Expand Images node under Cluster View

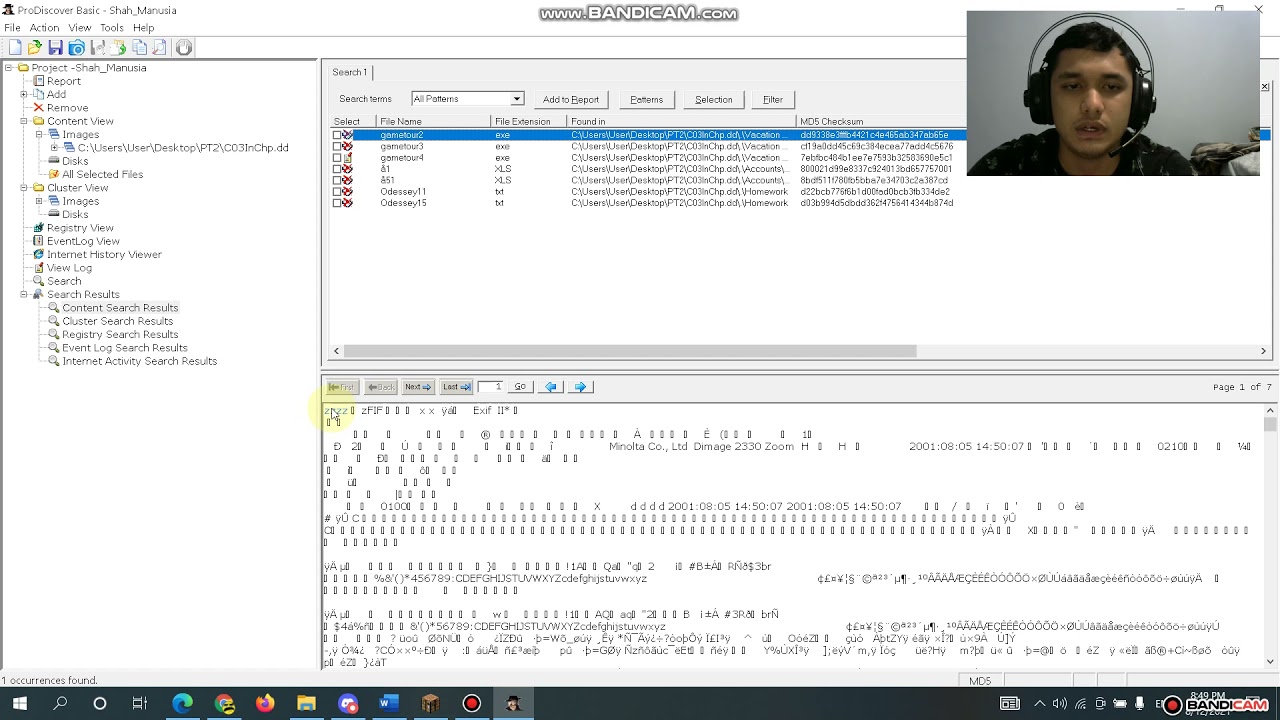[x=39, y=201]
